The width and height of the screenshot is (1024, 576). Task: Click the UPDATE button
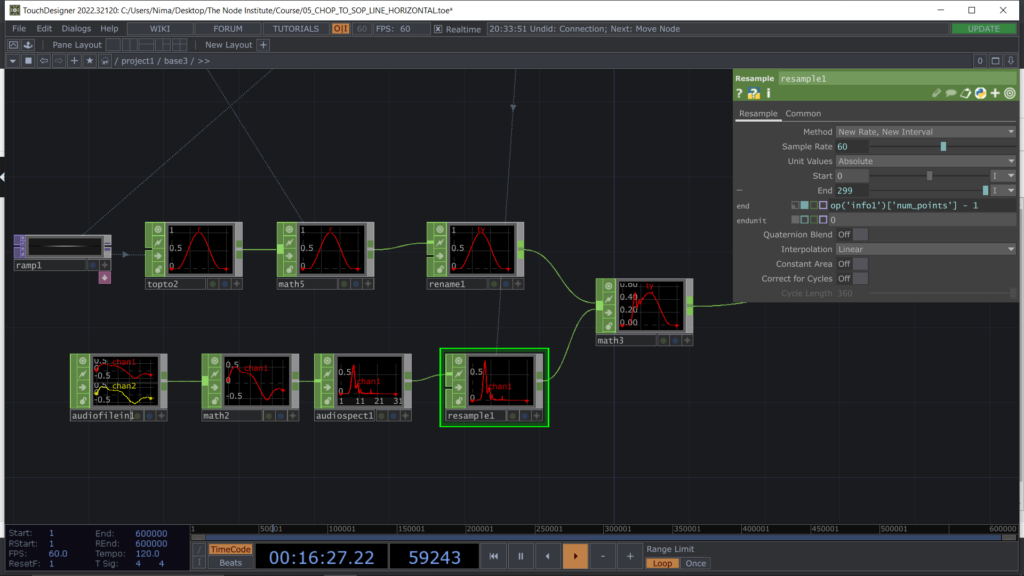(983, 29)
